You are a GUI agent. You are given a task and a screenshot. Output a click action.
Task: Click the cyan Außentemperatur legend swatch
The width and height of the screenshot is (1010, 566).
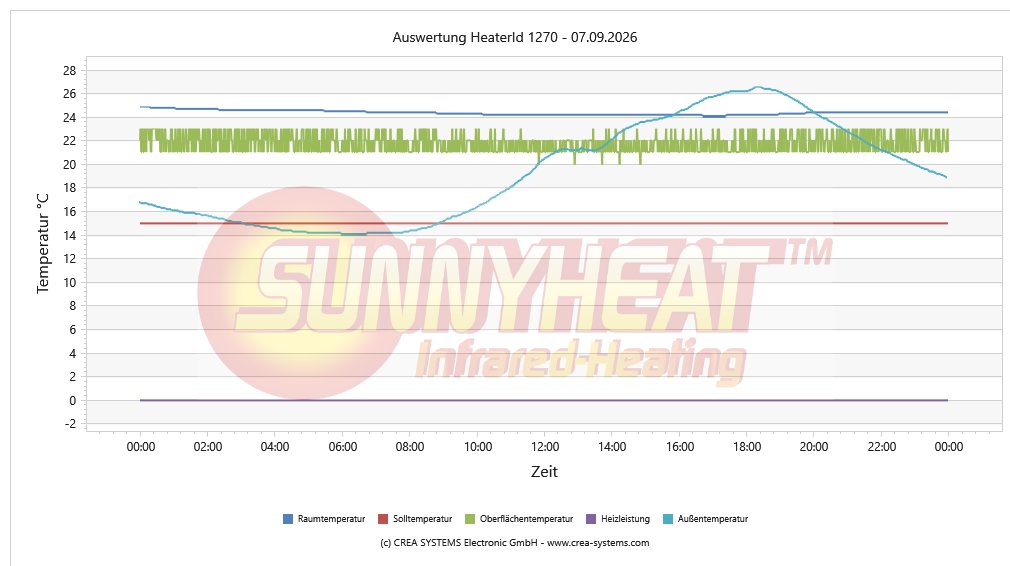pos(668,519)
